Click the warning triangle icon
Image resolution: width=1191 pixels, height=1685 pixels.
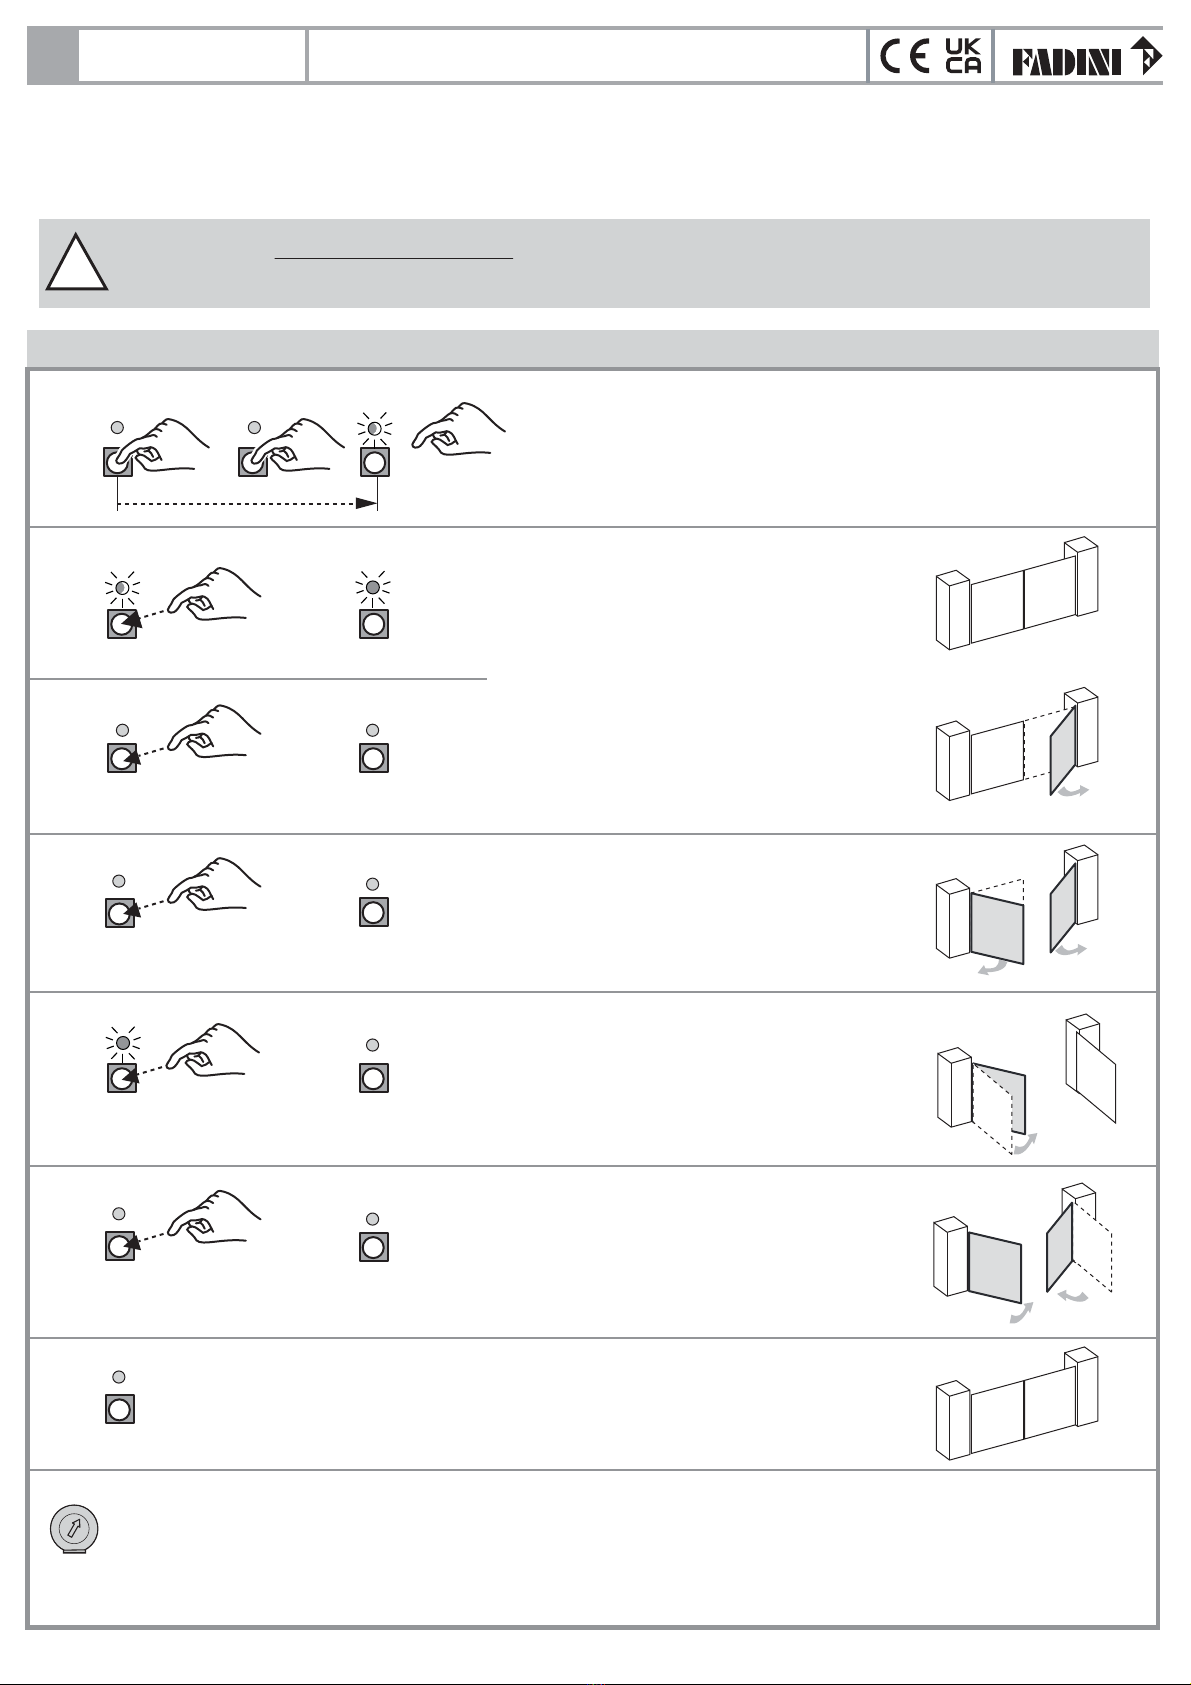77,260
